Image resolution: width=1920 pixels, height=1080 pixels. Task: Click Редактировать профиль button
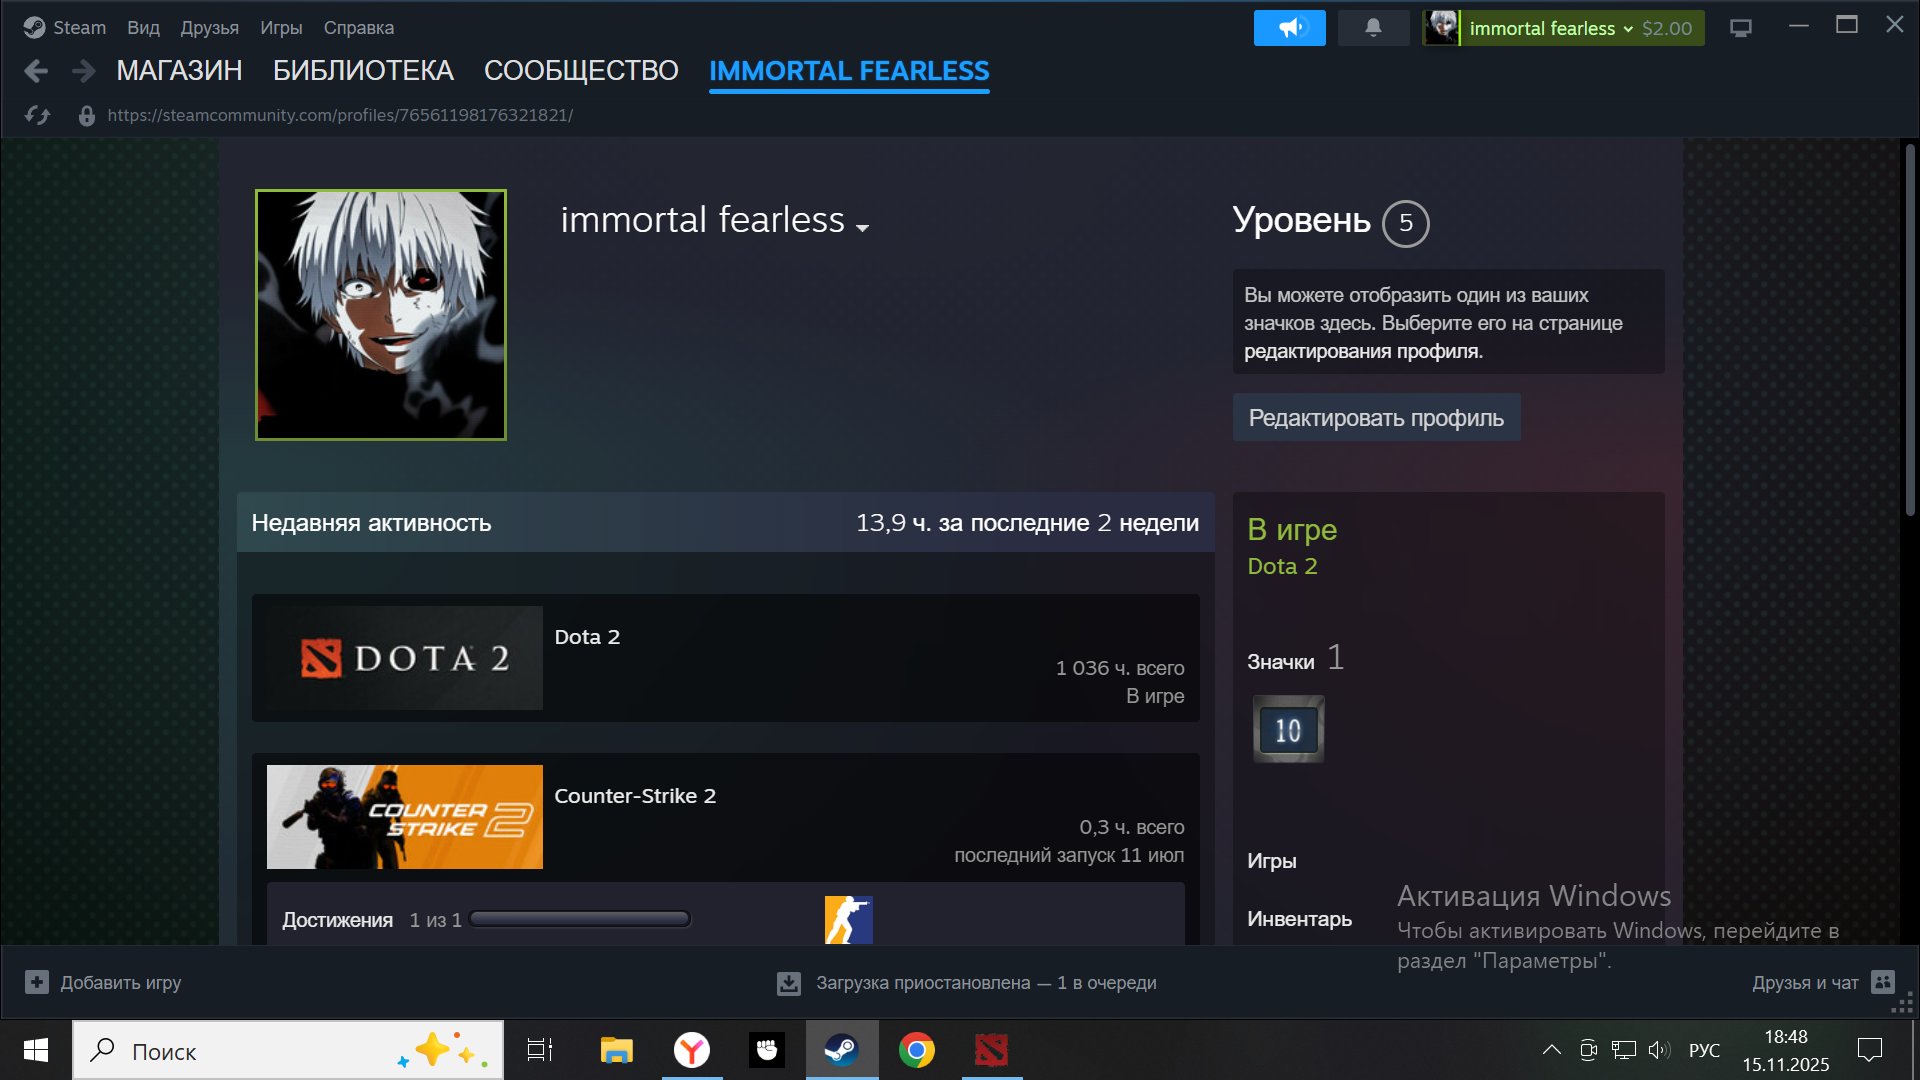[x=1376, y=418]
